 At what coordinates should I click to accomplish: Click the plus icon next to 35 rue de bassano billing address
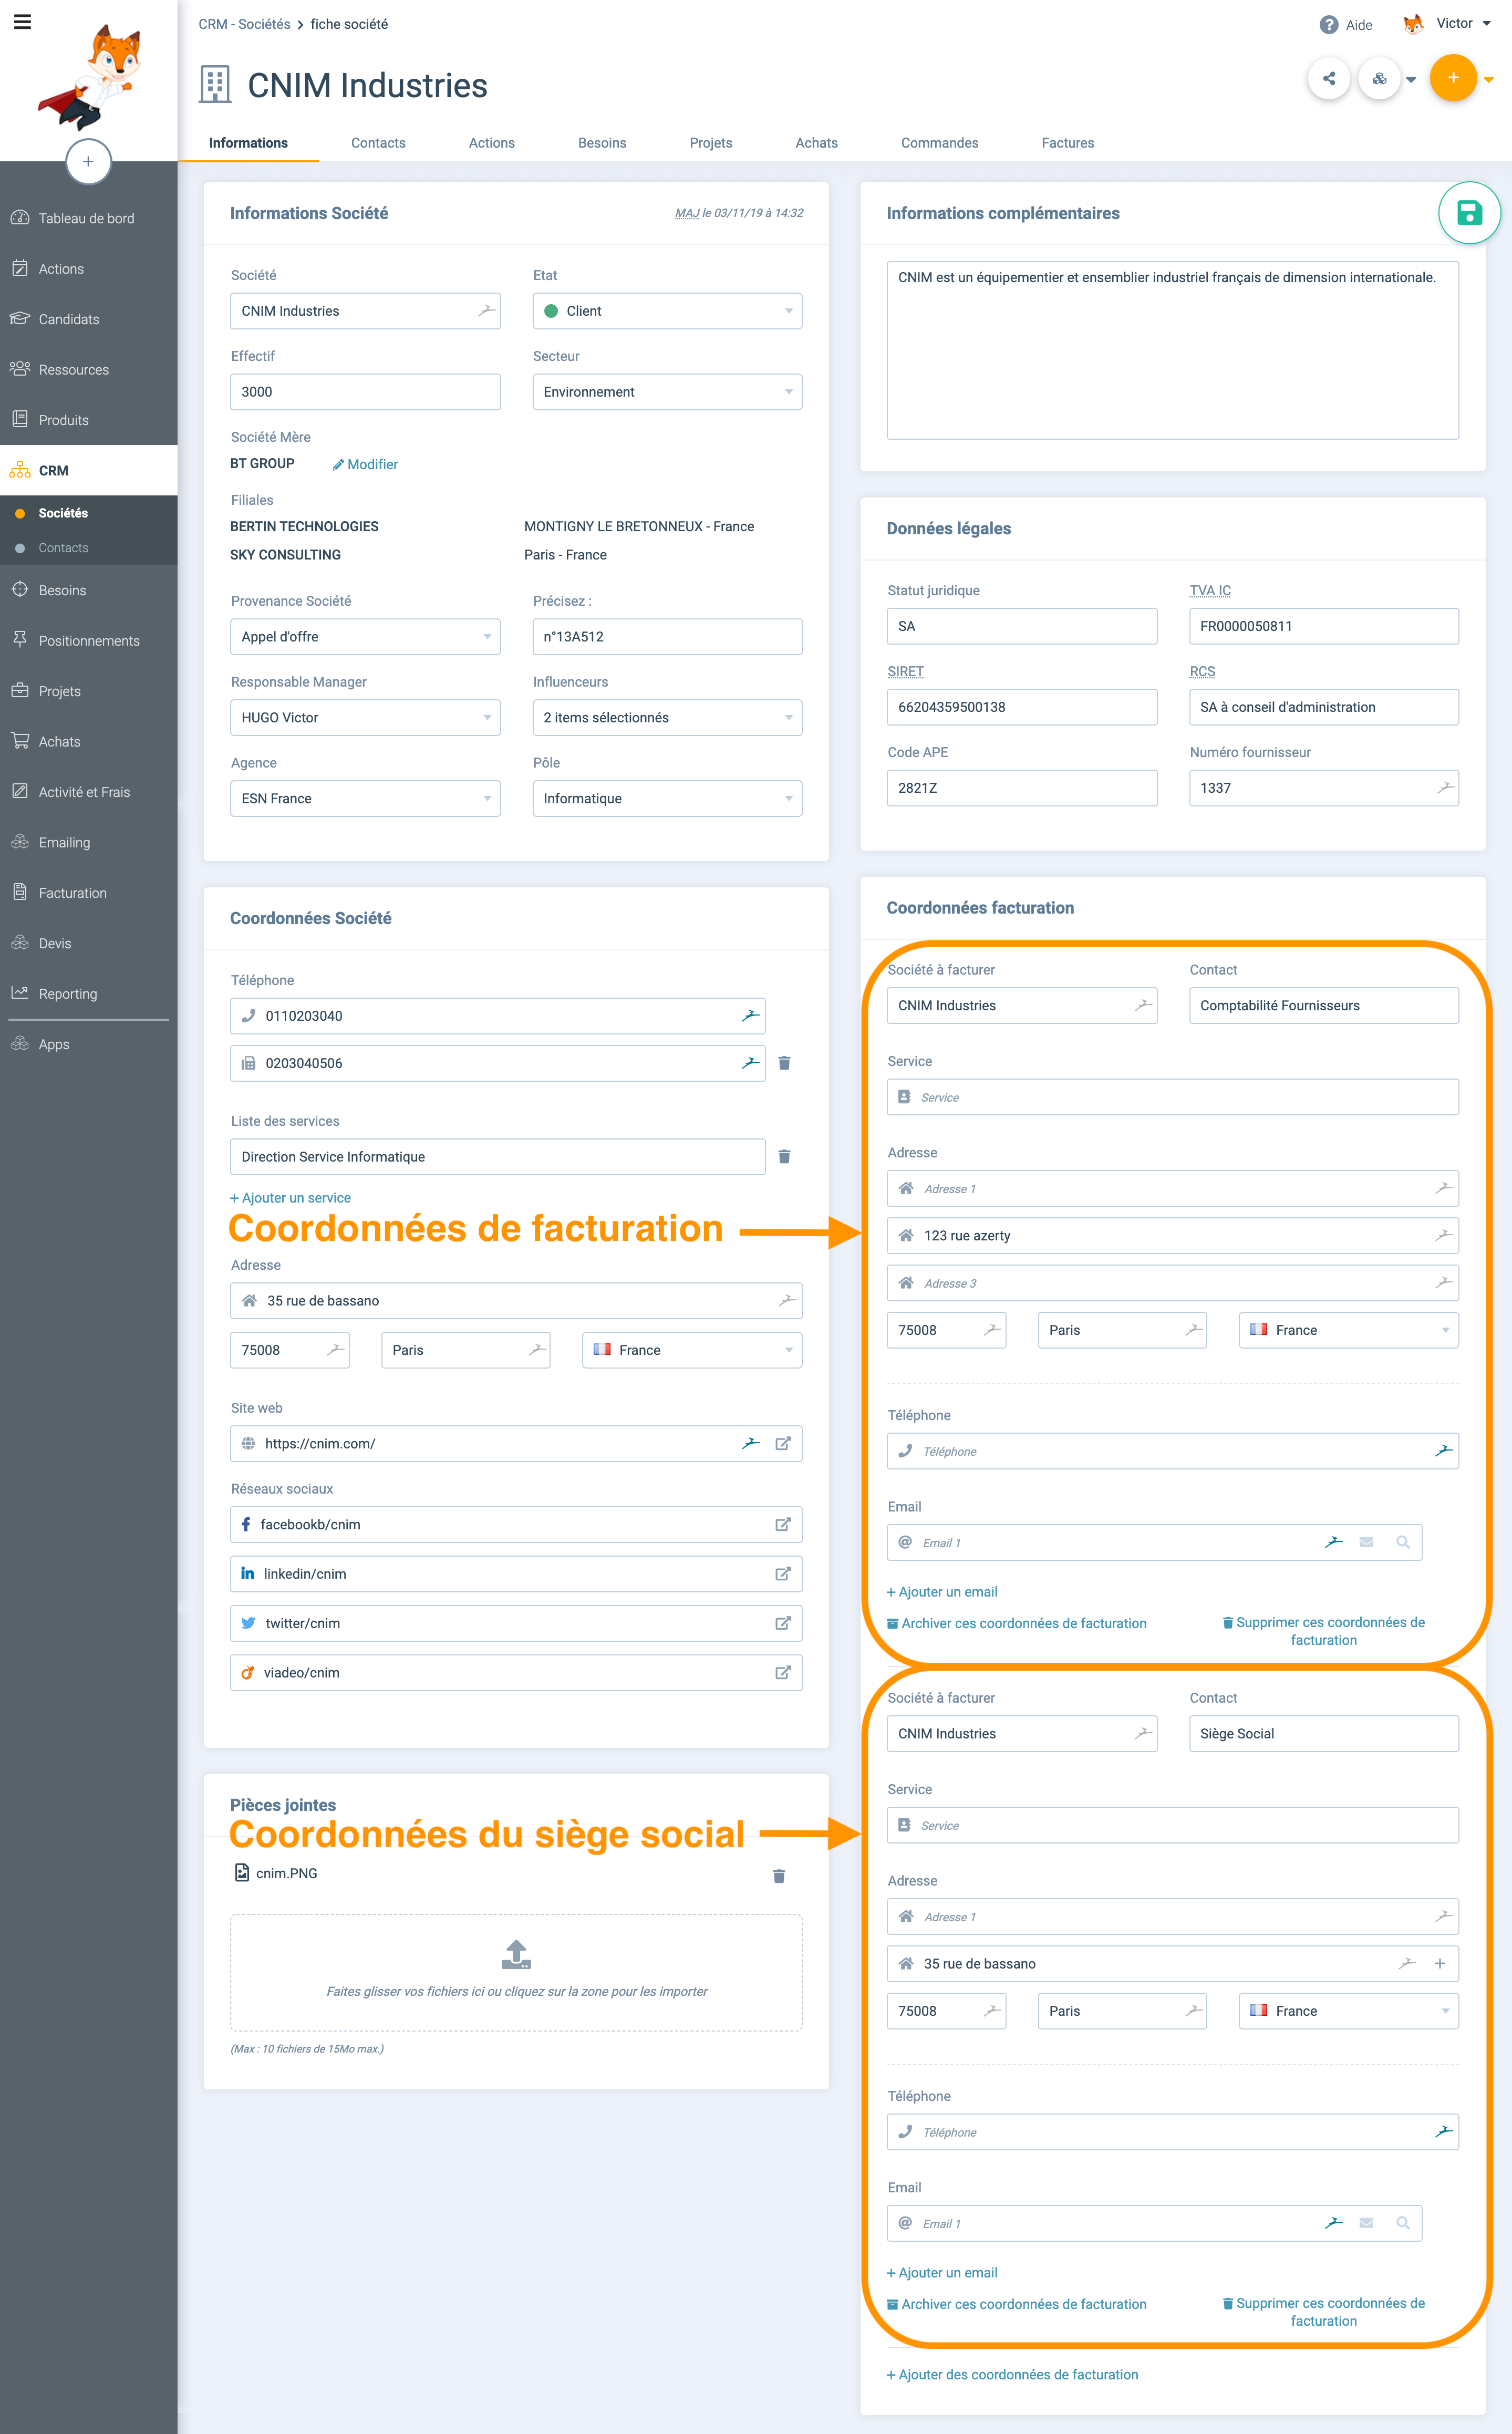coord(1440,1963)
